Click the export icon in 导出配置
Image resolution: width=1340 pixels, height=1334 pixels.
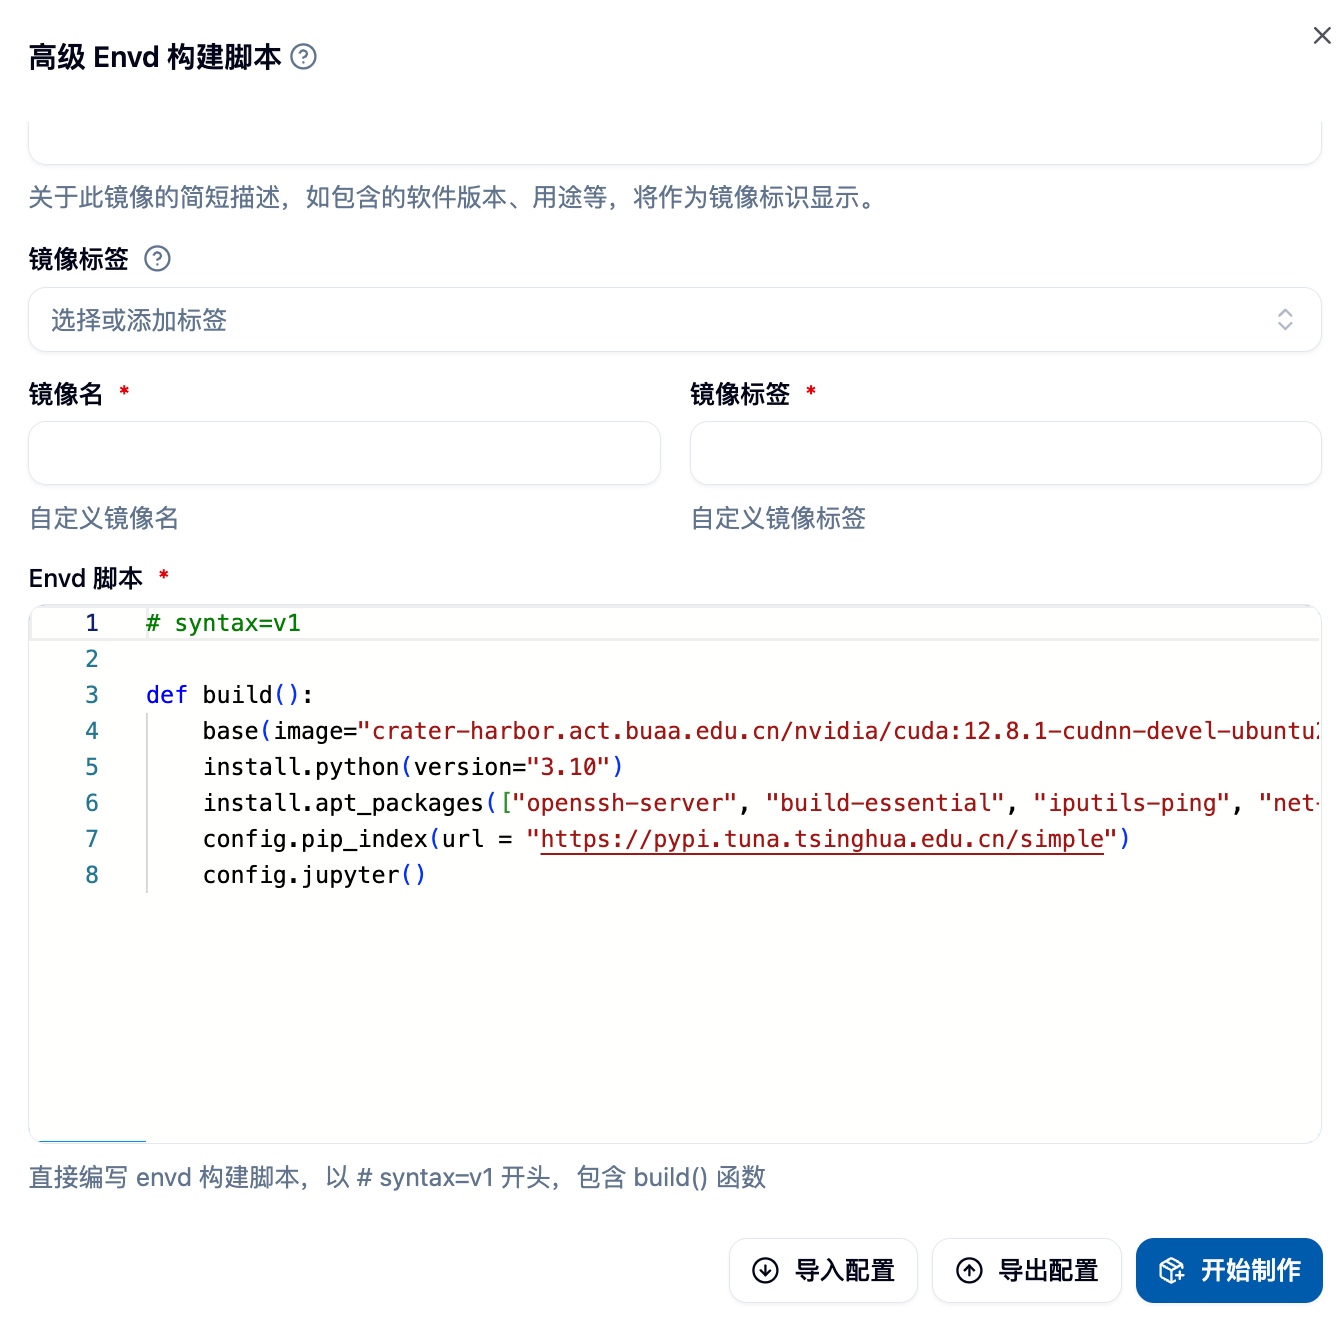(x=969, y=1270)
